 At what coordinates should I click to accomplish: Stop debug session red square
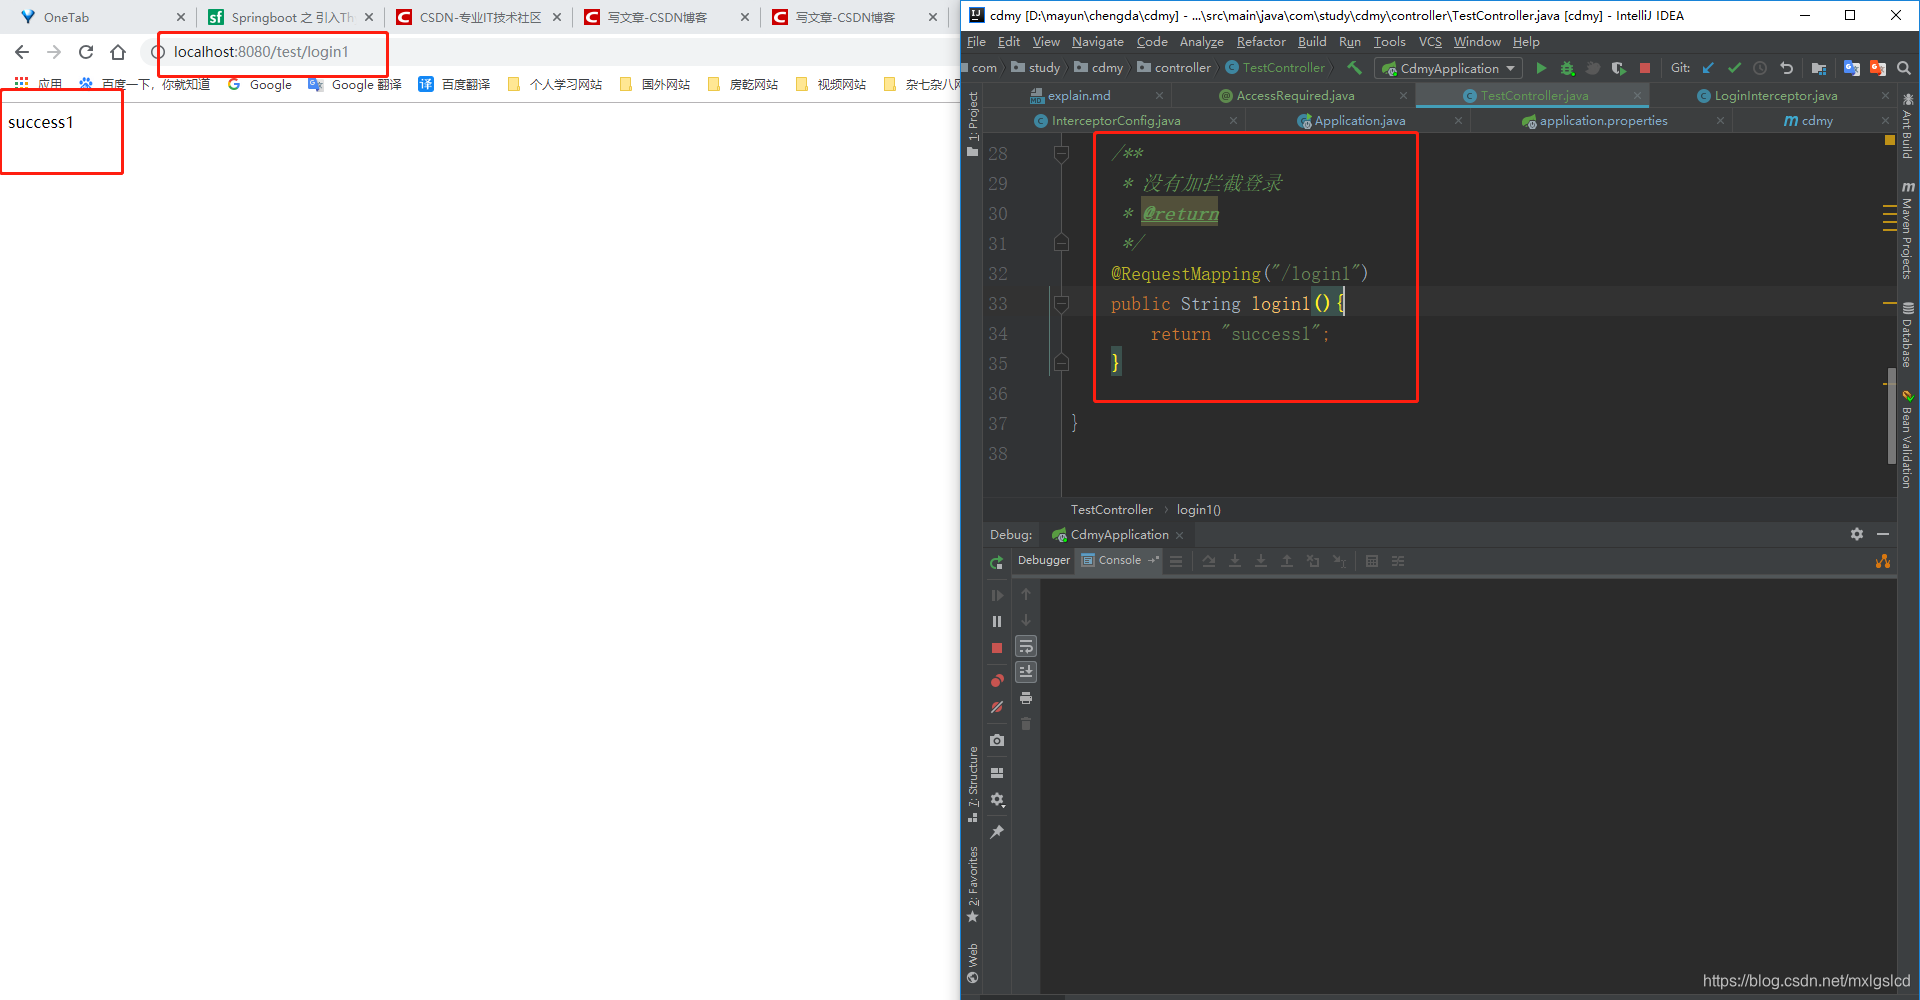997,648
